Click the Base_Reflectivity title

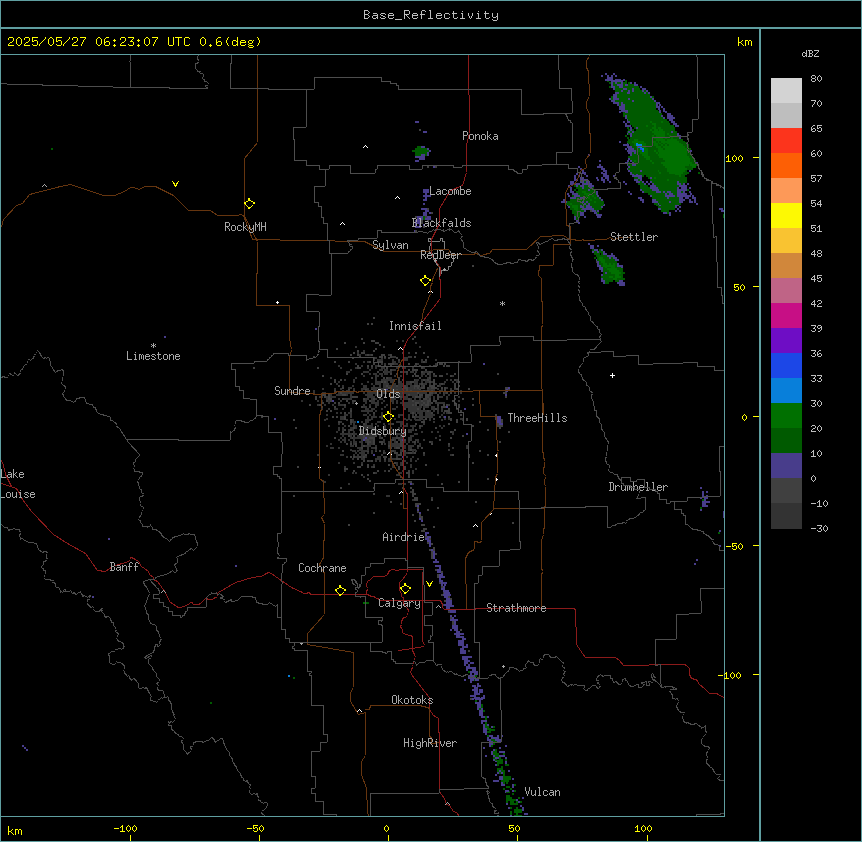[431, 15]
